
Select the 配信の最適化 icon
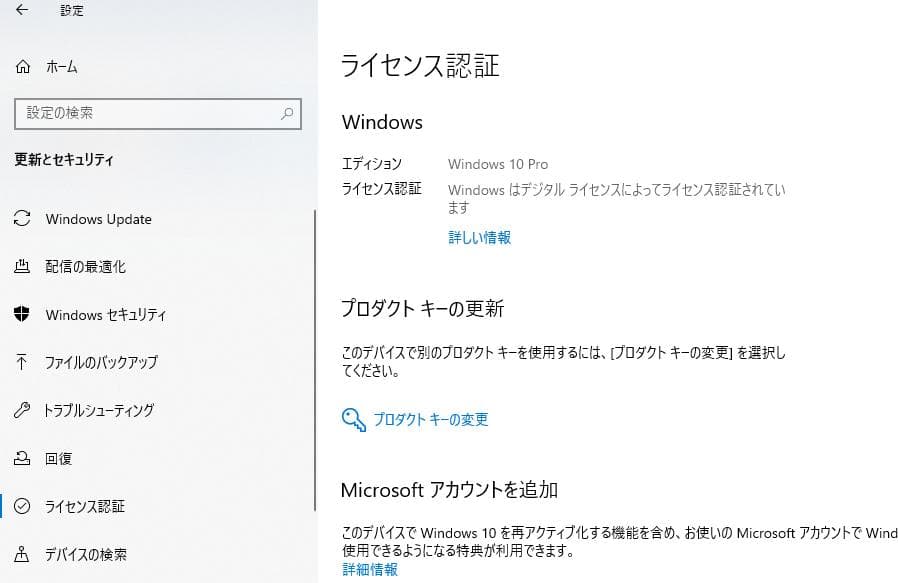point(22,267)
